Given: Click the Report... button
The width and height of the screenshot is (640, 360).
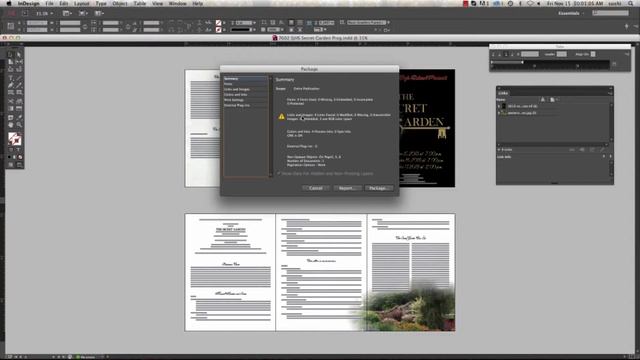Looking at the screenshot, I should pyautogui.click(x=347, y=188).
